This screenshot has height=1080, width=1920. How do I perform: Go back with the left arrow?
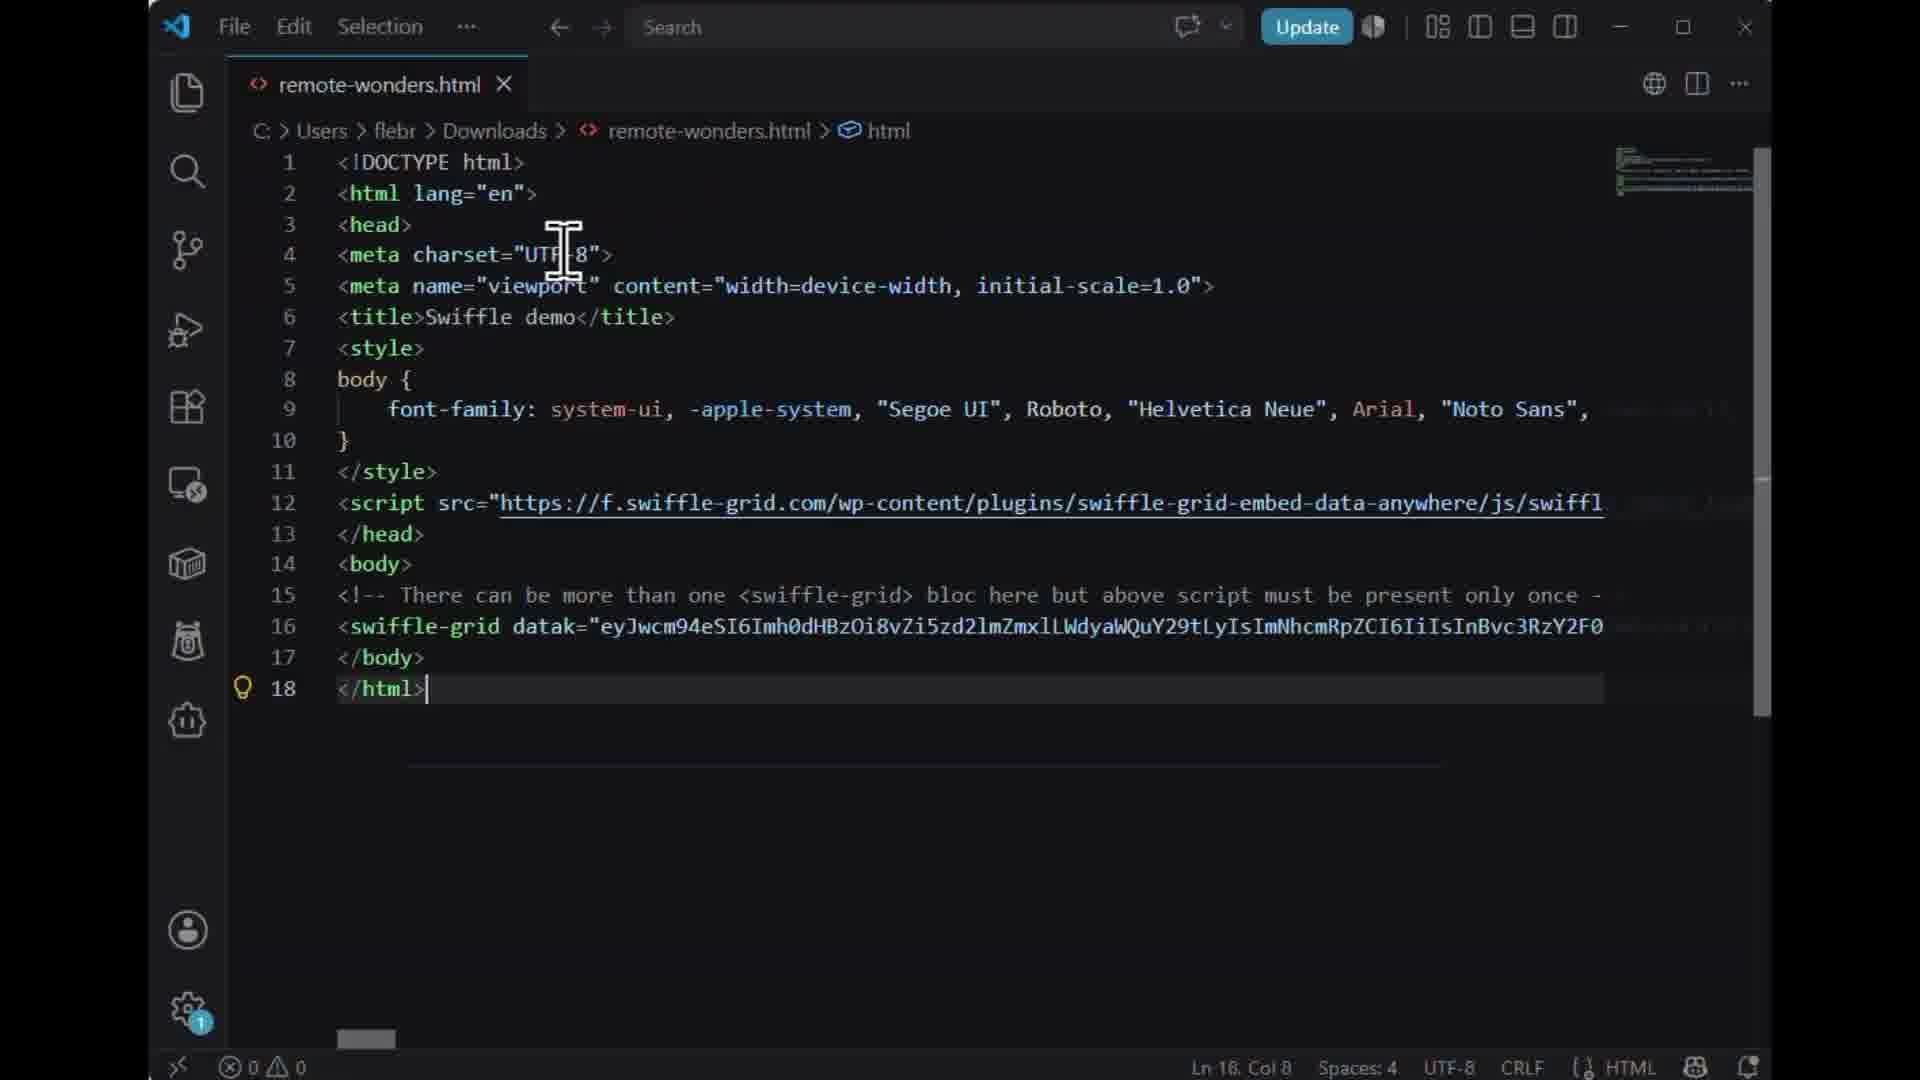click(x=559, y=27)
